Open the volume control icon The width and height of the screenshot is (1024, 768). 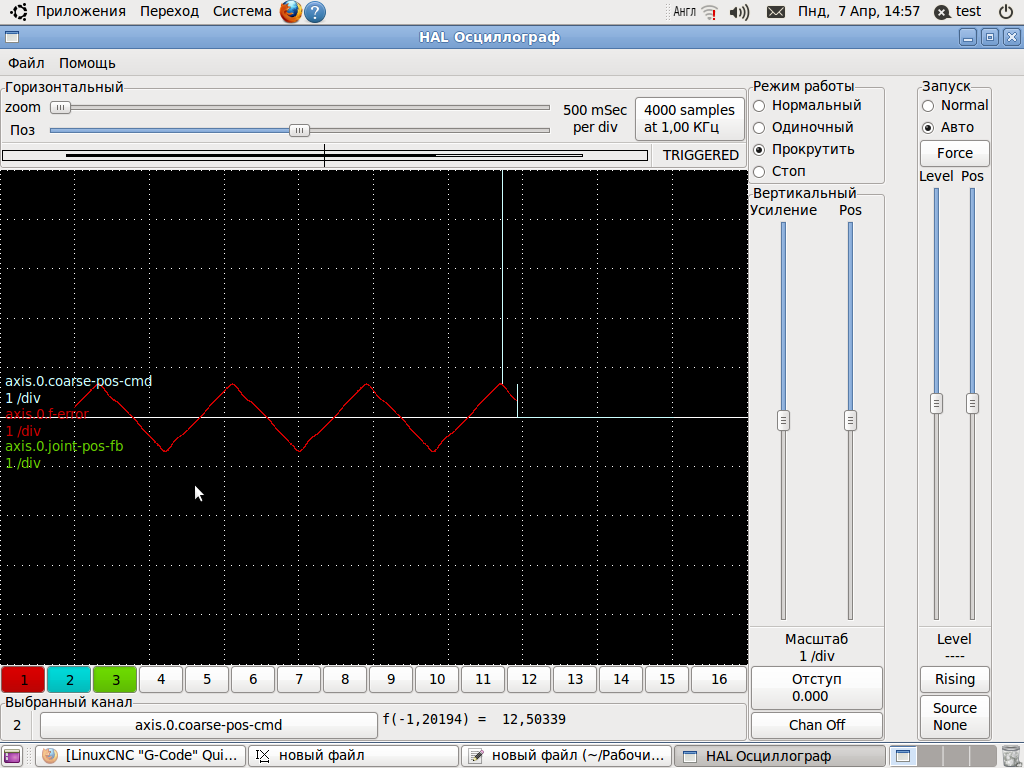[739, 12]
